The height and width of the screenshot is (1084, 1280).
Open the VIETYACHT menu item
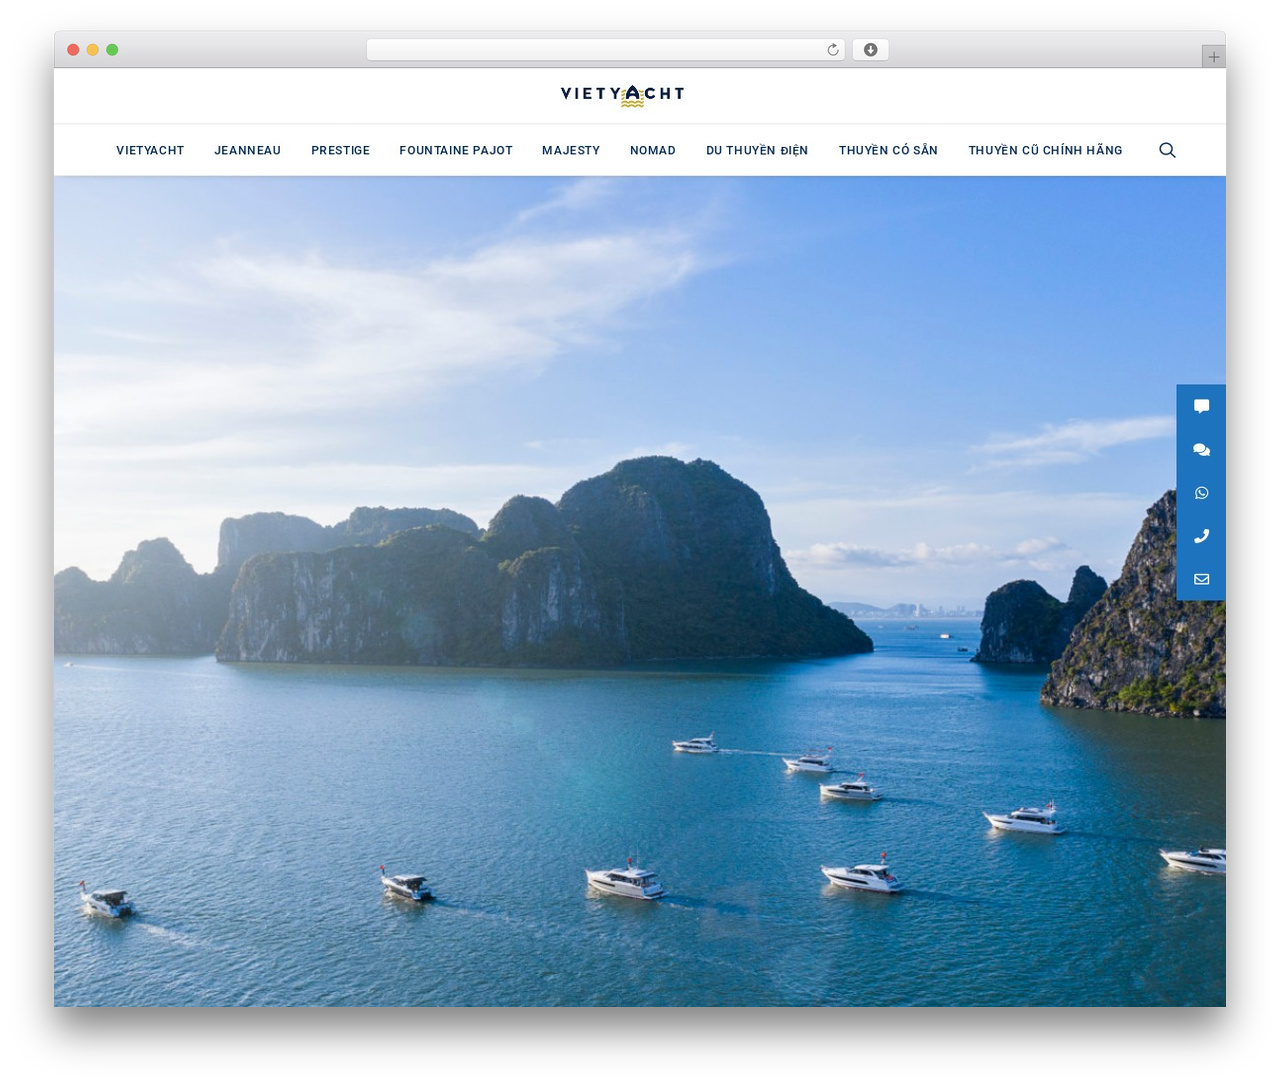[x=150, y=150]
